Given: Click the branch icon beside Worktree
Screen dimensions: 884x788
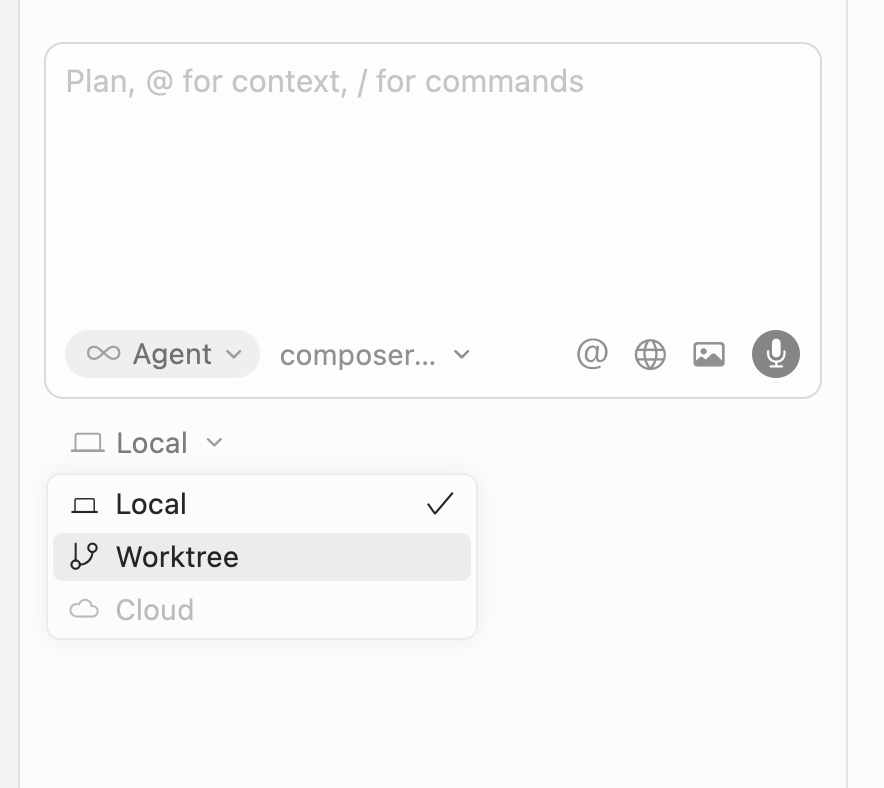Looking at the screenshot, I should (84, 557).
